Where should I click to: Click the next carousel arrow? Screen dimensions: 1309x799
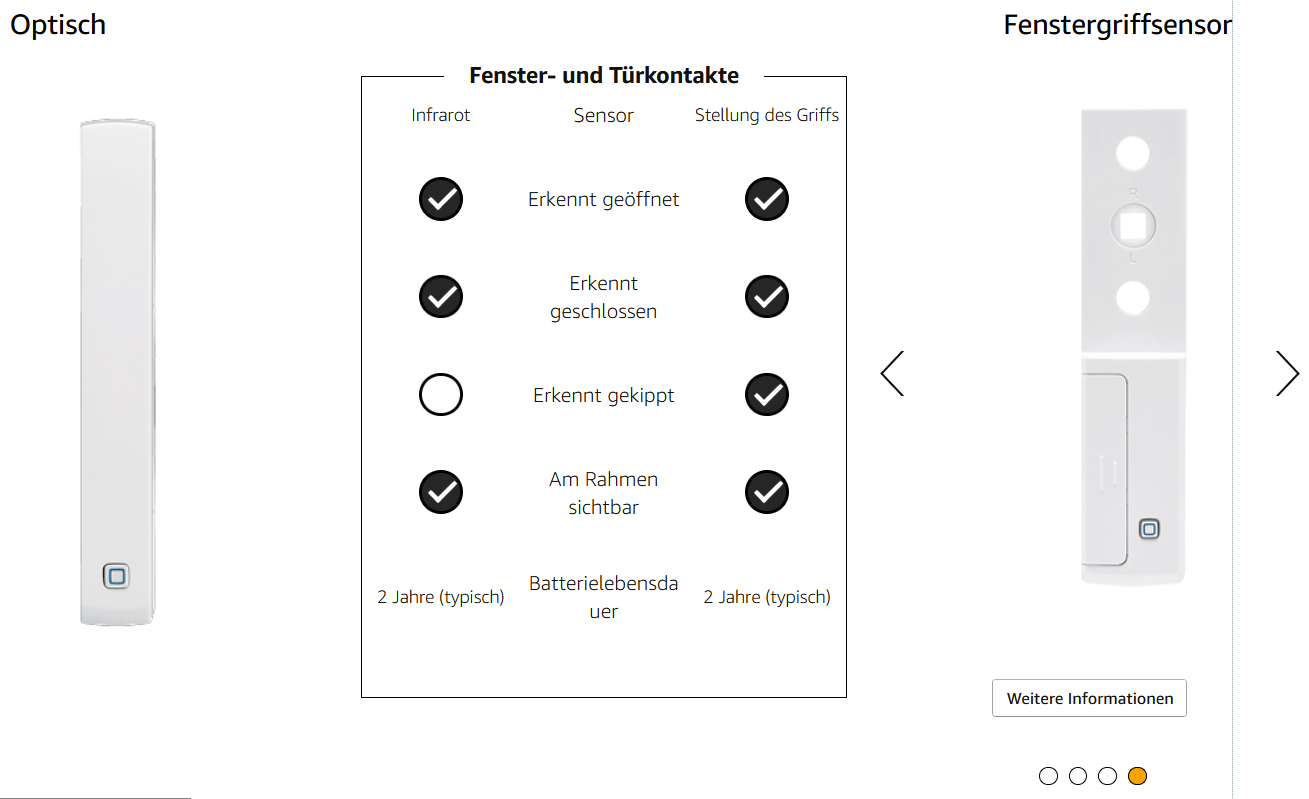click(x=1287, y=373)
